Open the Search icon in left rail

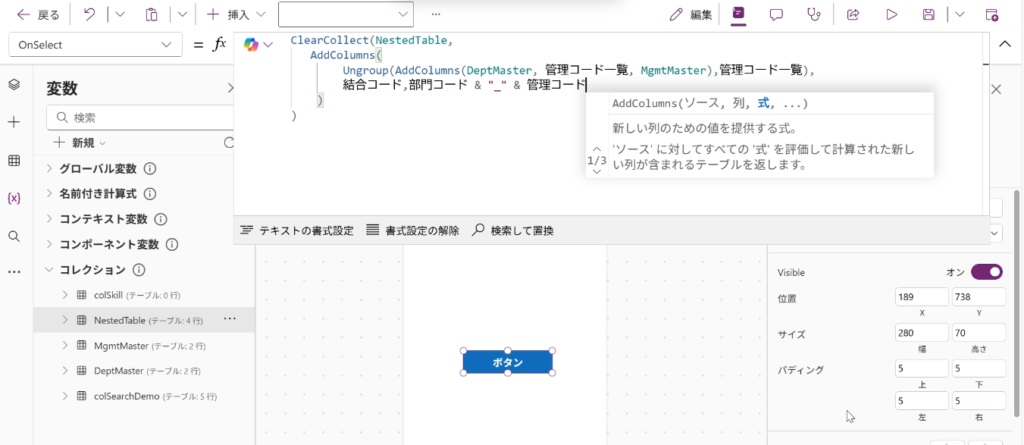(14, 236)
